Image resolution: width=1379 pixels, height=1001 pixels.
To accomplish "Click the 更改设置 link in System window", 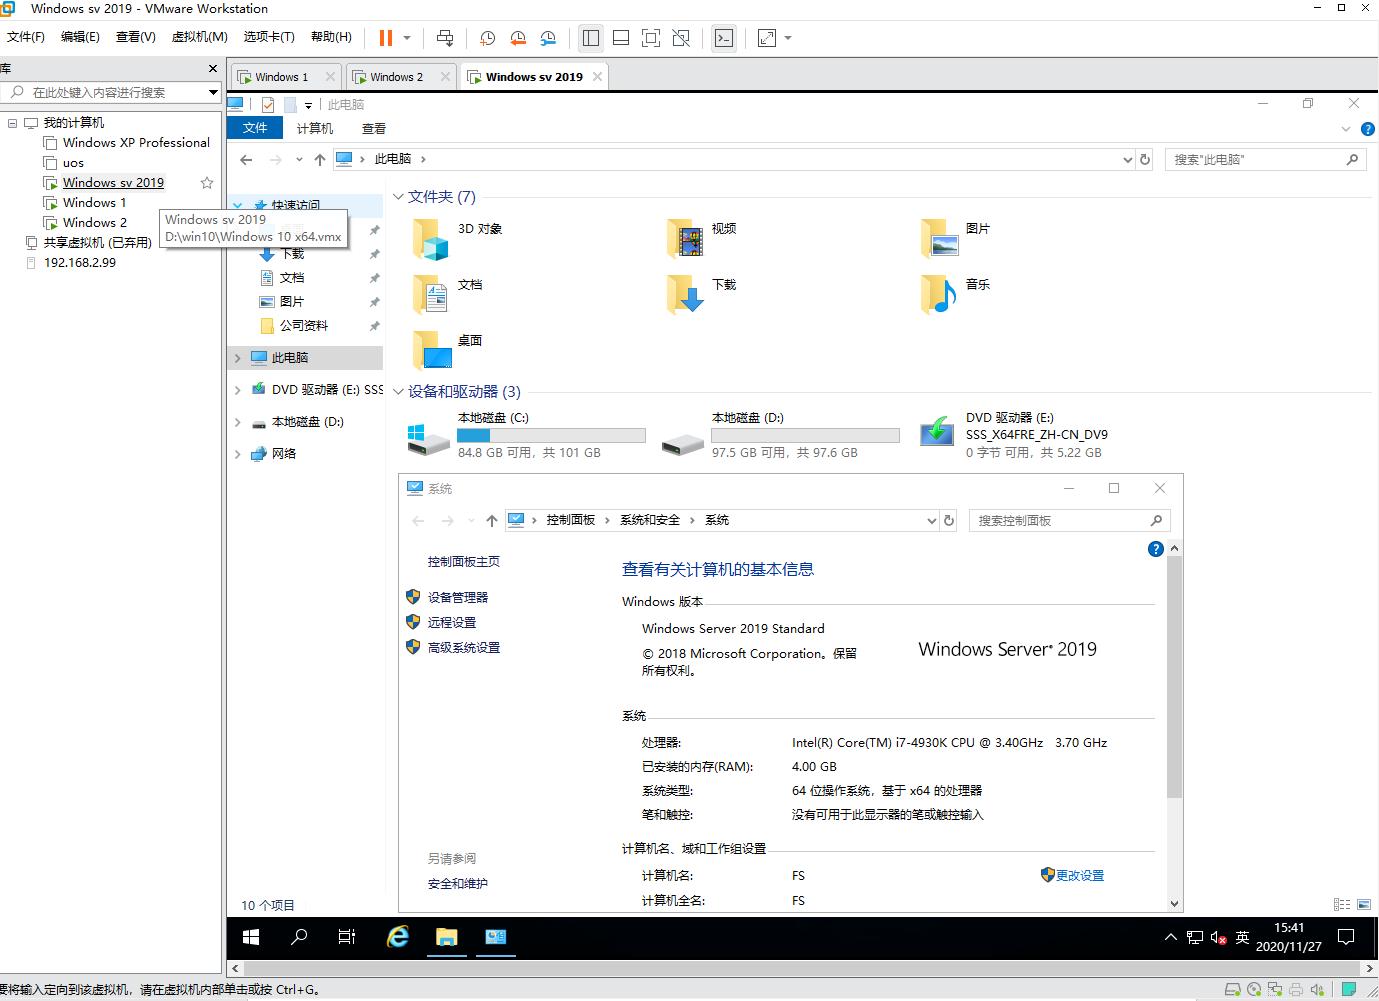I will pyautogui.click(x=1079, y=874).
